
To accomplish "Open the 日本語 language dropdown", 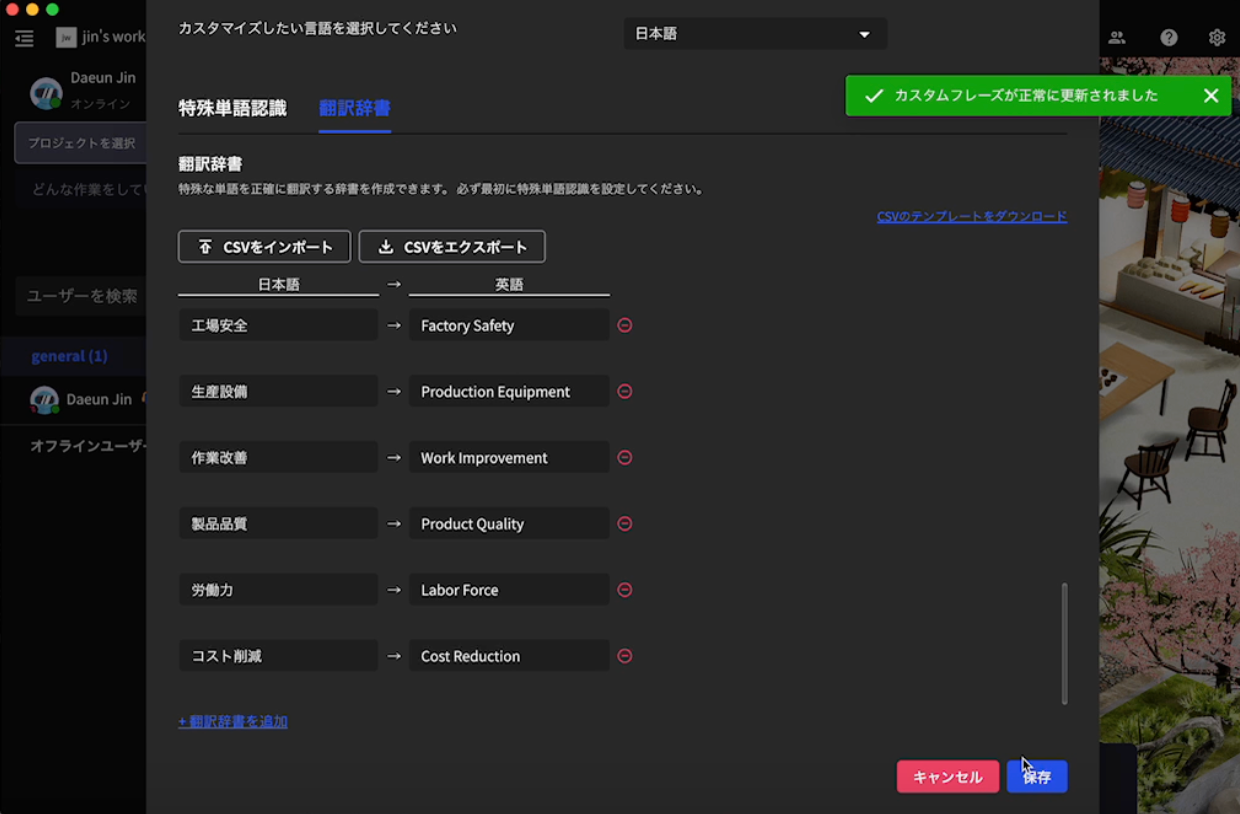I will point(755,33).
